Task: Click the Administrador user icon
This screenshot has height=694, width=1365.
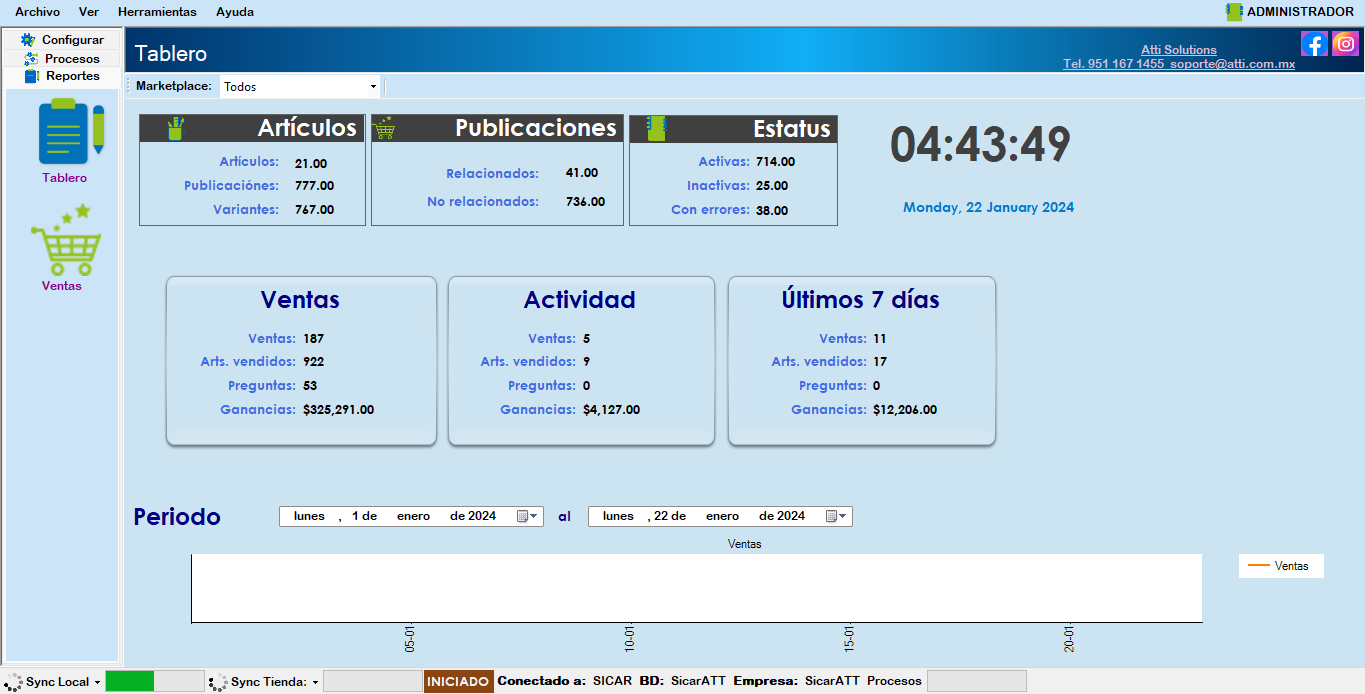Action: [x=1234, y=12]
